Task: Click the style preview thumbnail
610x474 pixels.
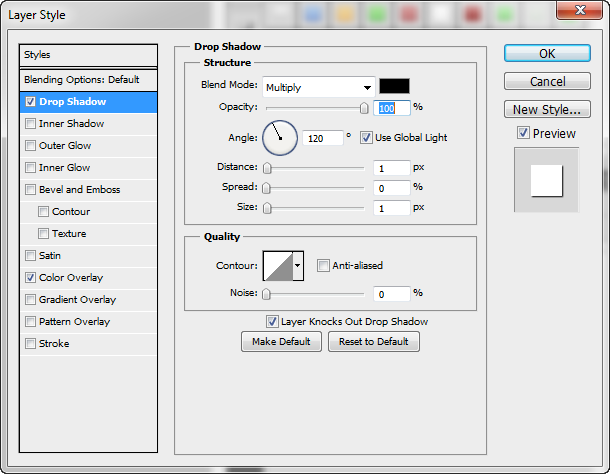Action: coord(546,180)
